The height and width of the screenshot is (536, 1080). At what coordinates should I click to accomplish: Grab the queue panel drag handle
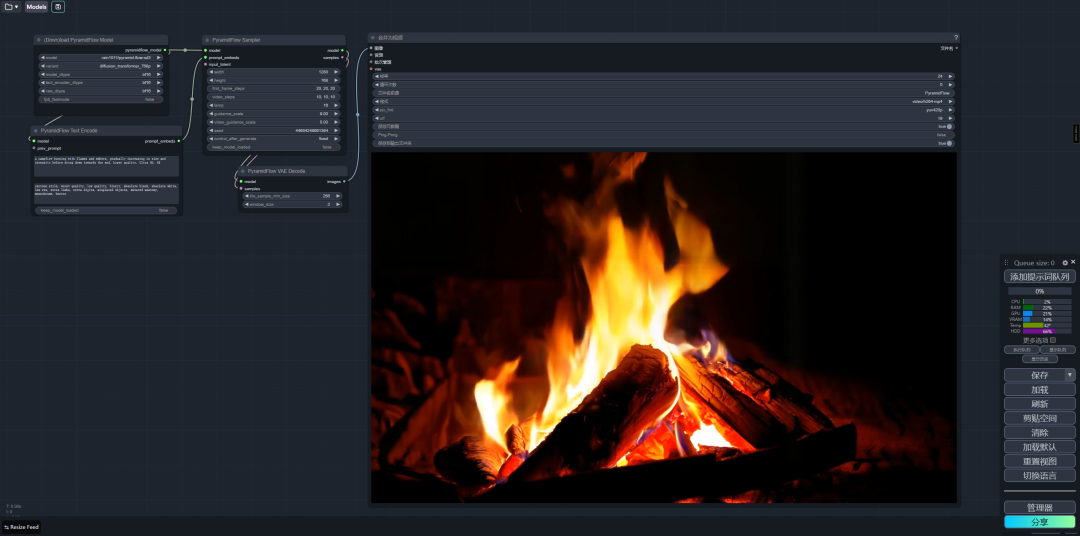coord(1006,262)
